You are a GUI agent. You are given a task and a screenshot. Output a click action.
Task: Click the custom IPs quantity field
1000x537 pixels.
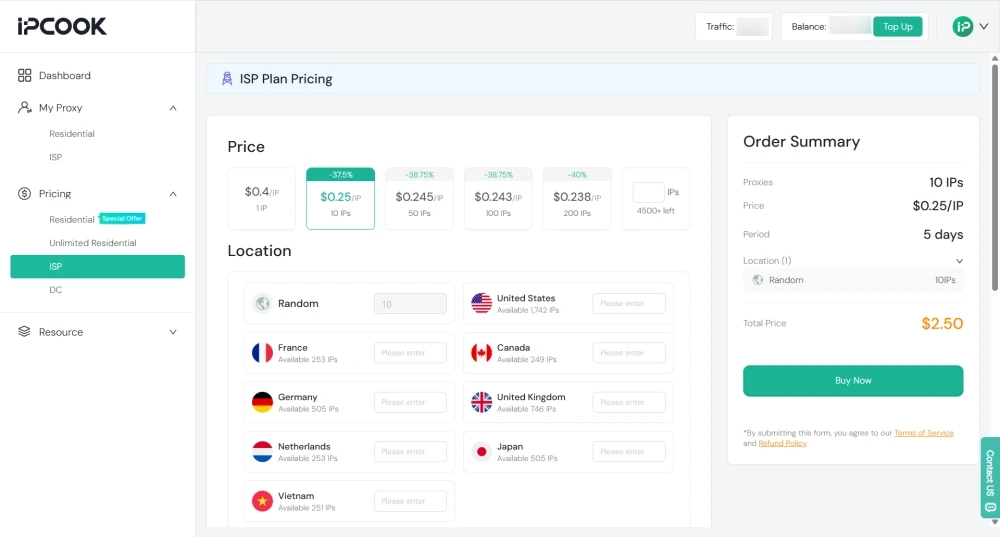pyautogui.click(x=648, y=192)
